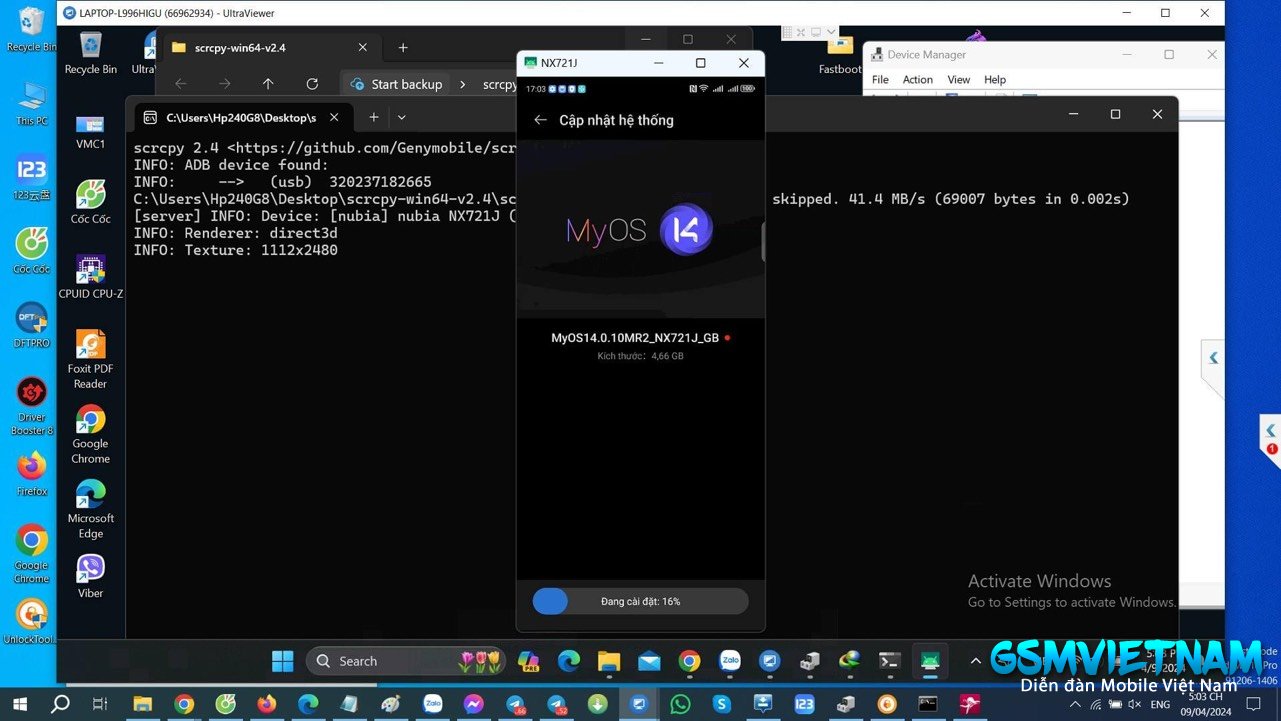The width and height of the screenshot is (1281, 721).
Task: Maximize the terminal window
Action: pos(1115,114)
